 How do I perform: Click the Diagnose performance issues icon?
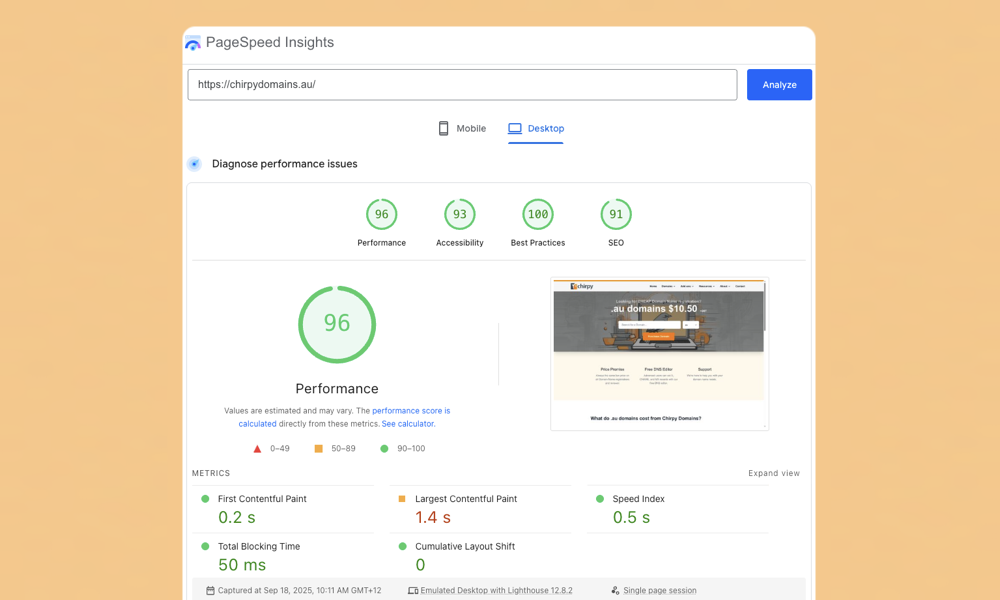(x=195, y=164)
